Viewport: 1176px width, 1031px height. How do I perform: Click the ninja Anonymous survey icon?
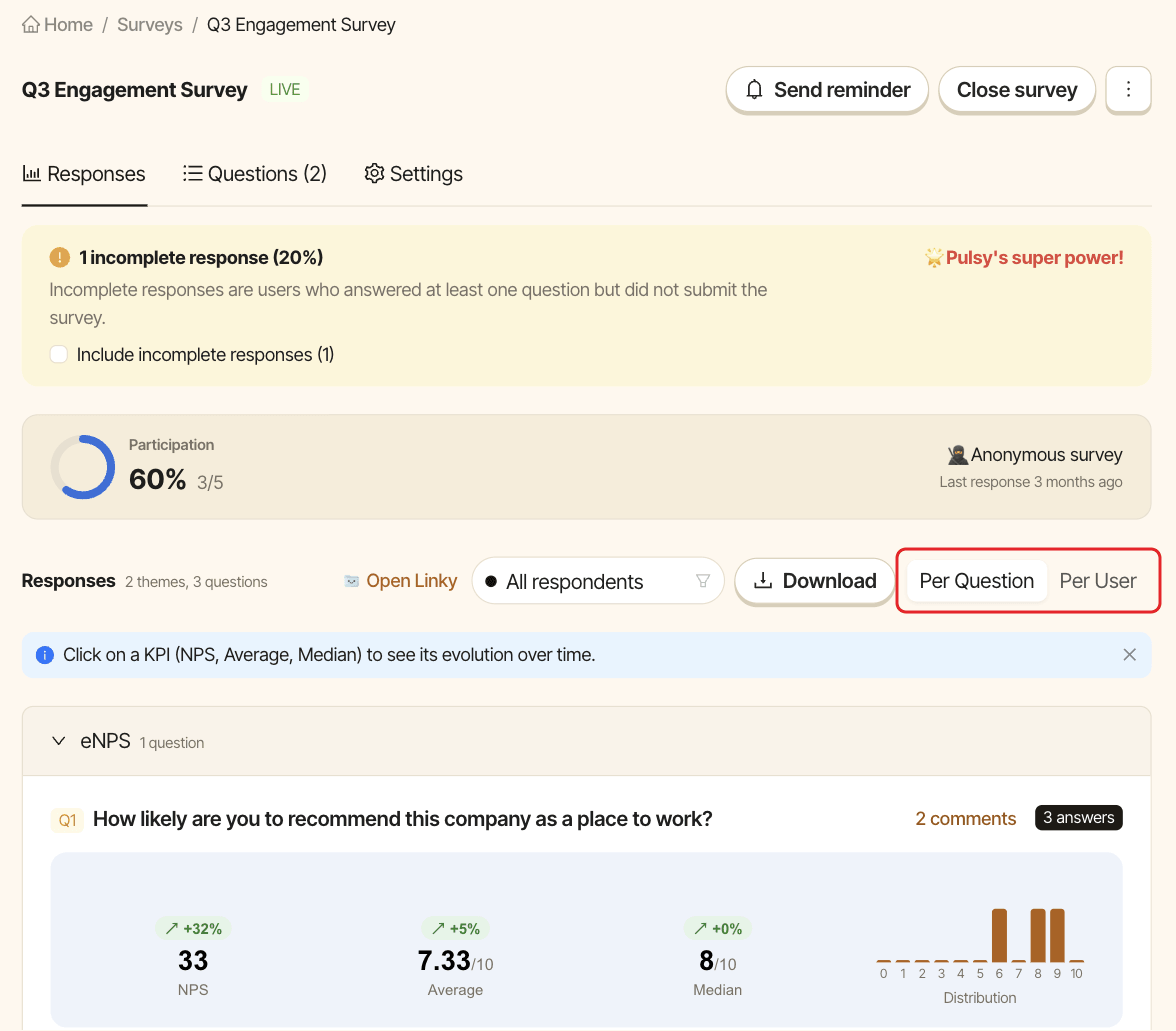click(957, 455)
